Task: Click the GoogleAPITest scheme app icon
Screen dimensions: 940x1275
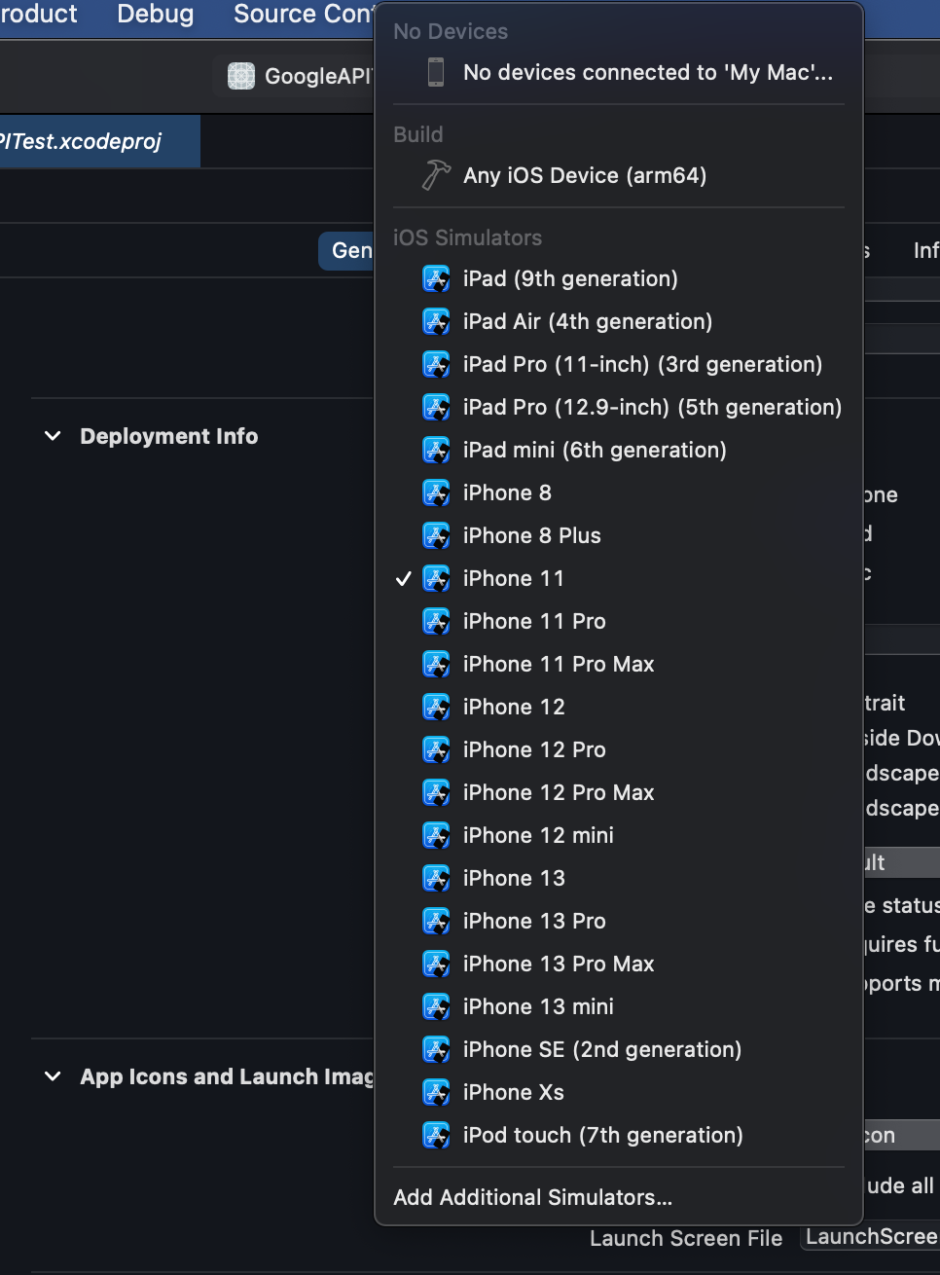Action: pos(241,77)
